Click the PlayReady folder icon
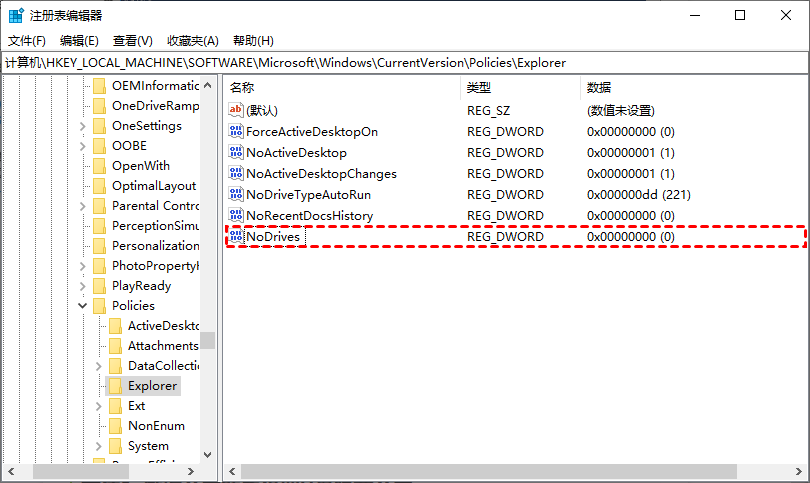 tap(99, 286)
